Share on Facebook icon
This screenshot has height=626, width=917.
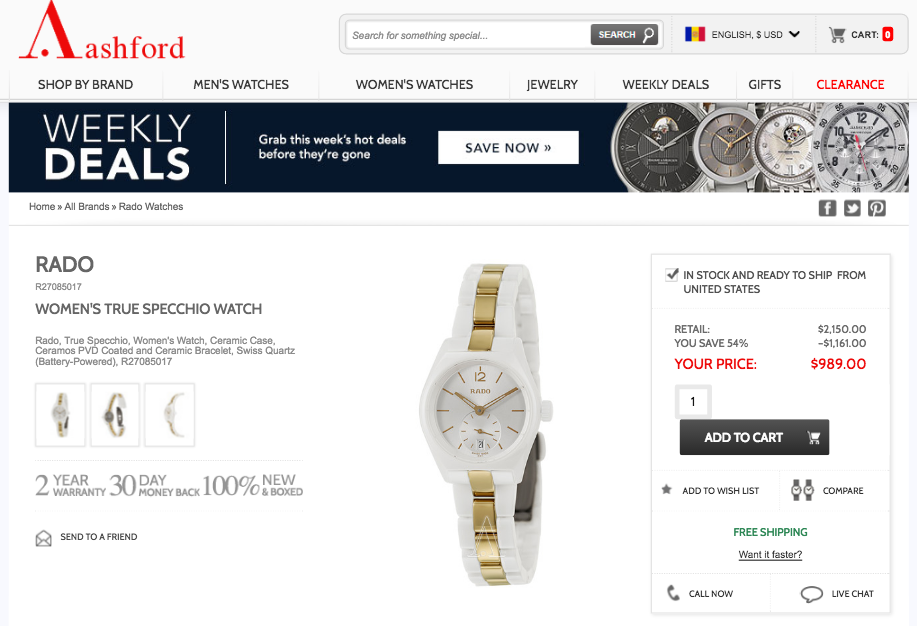(827, 208)
